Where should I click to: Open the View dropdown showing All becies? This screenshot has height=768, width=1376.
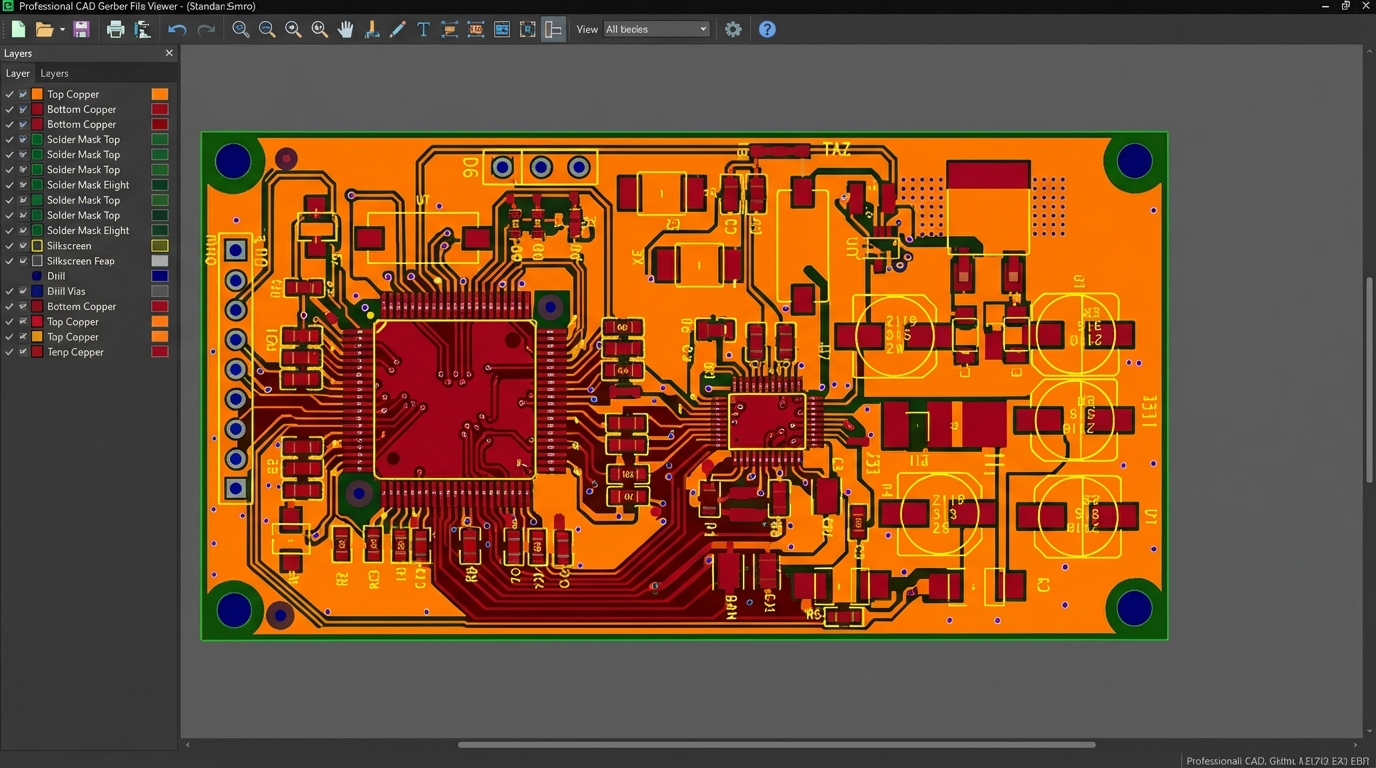656,30
